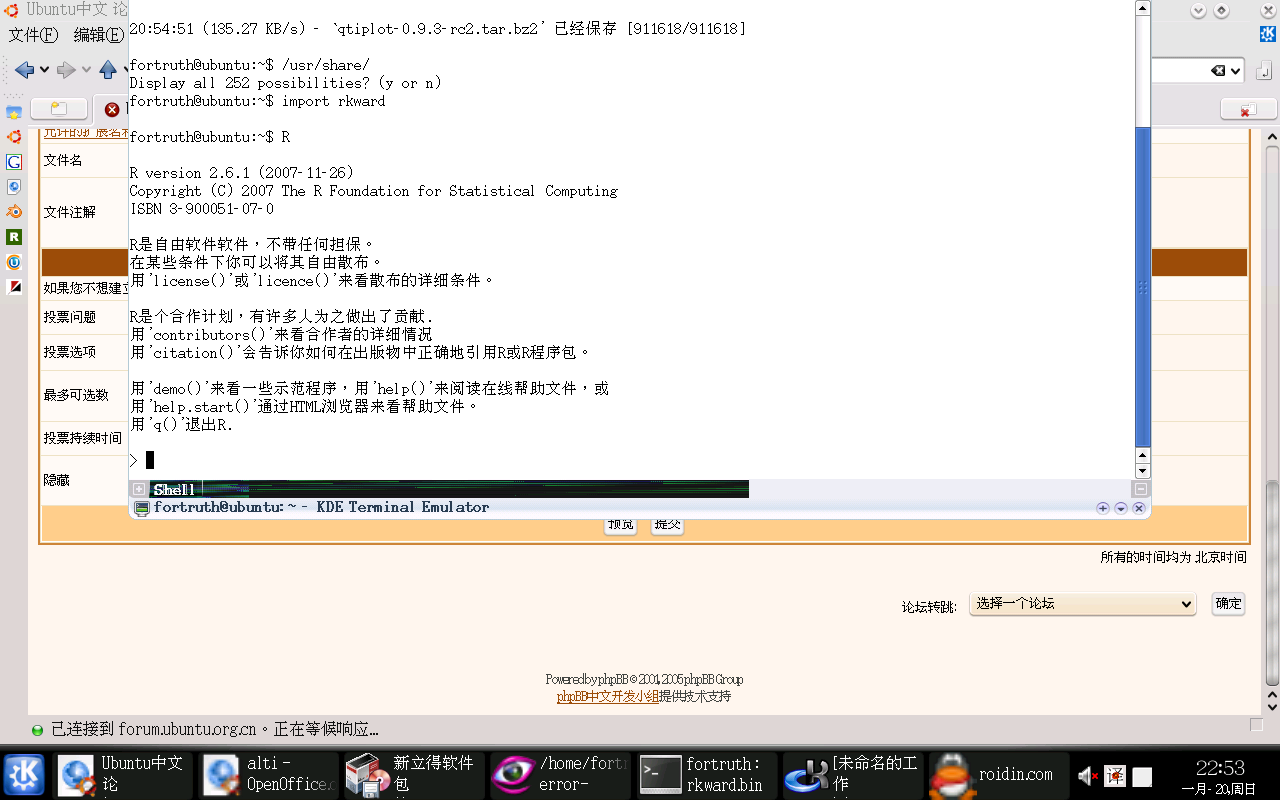Close the current browser tab button
The width and height of the screenshot is (1280, 800).
tap(1247, 110)
